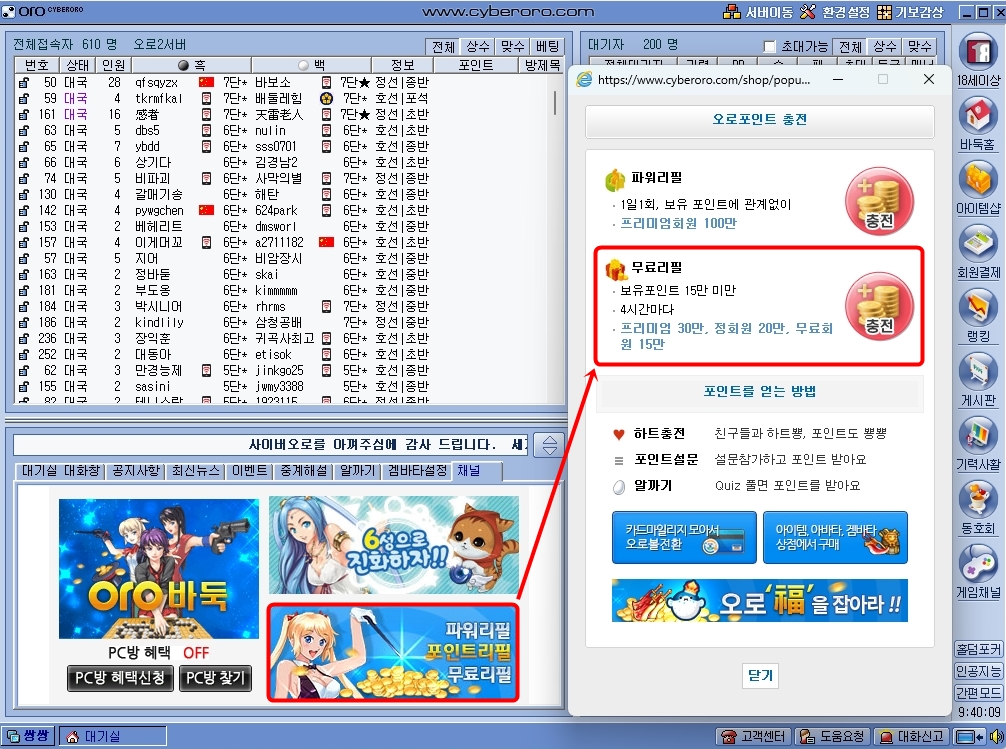Viewport: 1006px width, 749px height.
Task: Click 카드마일리지 모아서 오로볼전환 button
Action: pos(684,537)
